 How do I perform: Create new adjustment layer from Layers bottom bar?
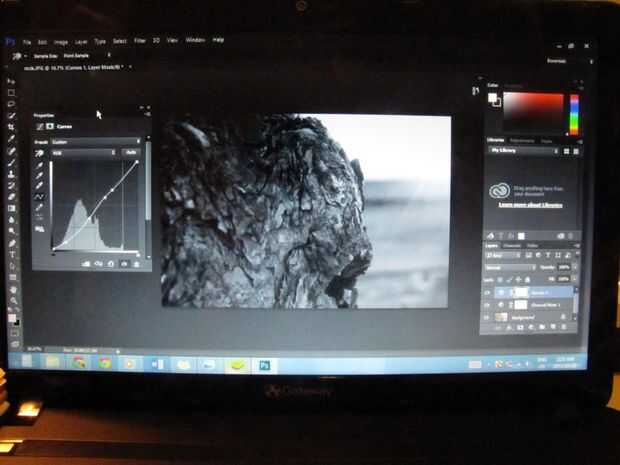pos(531,327)
